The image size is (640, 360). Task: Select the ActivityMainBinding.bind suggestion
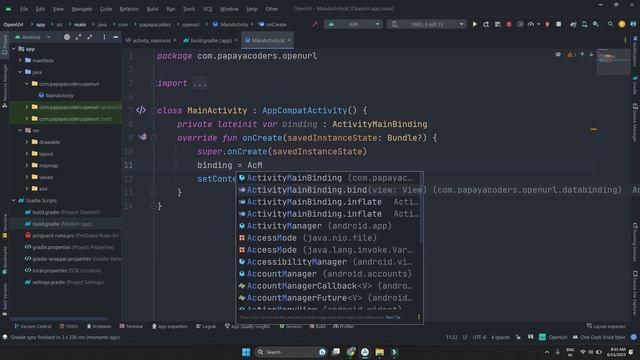[x=329, y=190]
